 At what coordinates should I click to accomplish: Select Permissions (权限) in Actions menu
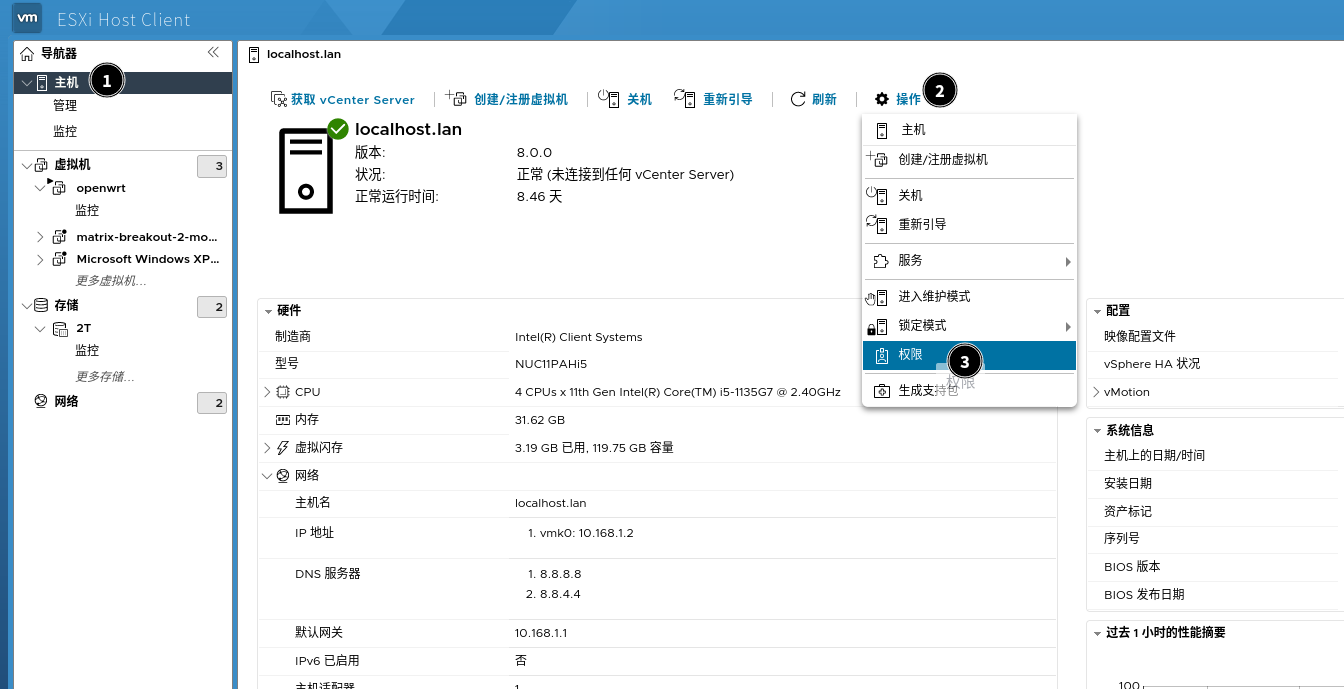[x=969, y=355]
